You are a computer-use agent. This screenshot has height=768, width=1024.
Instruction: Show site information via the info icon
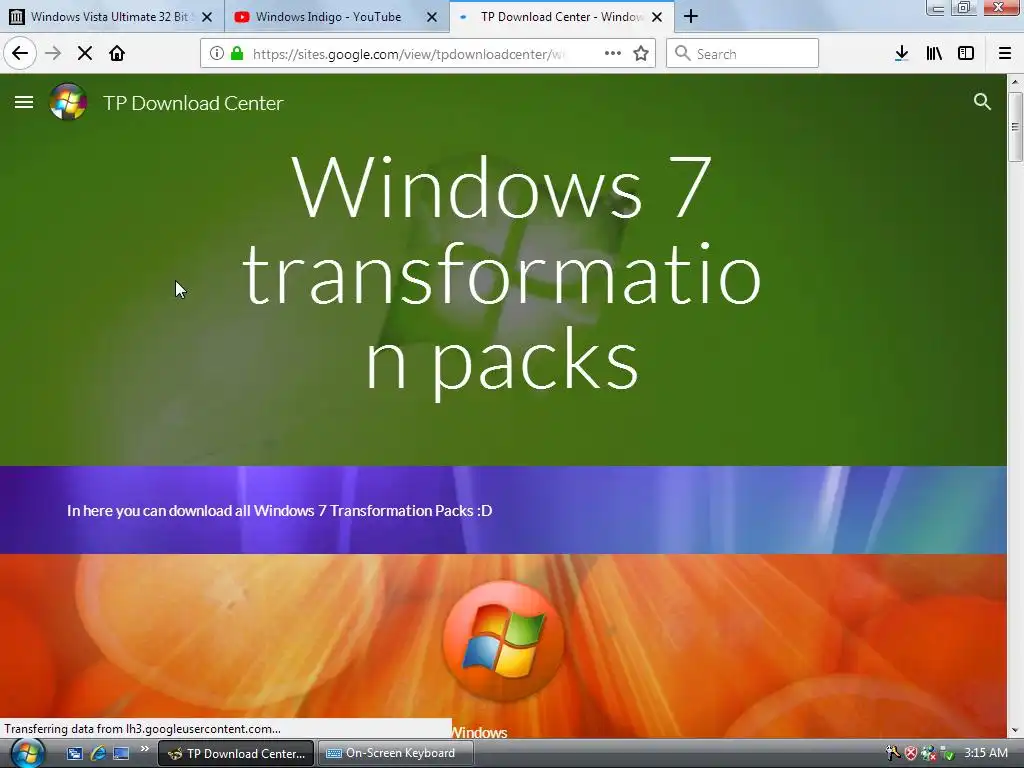pyautogui.click(x=217, y=54)
